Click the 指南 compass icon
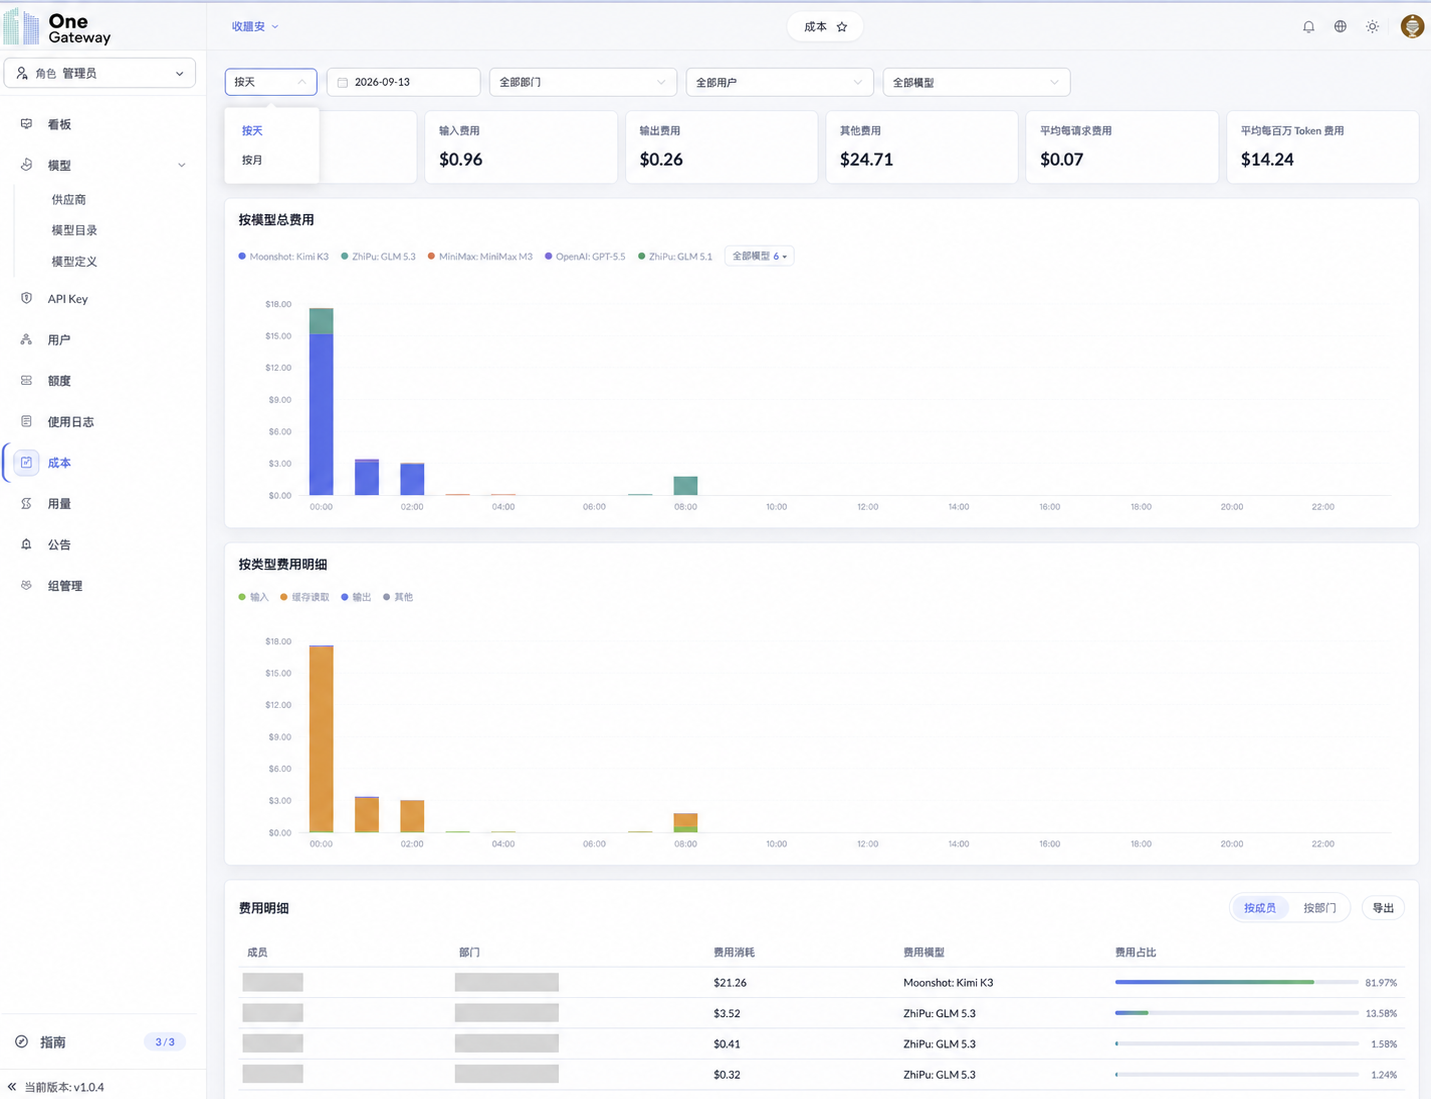The width and height of the screenshot is (1431, 1099). (21, 1042)
